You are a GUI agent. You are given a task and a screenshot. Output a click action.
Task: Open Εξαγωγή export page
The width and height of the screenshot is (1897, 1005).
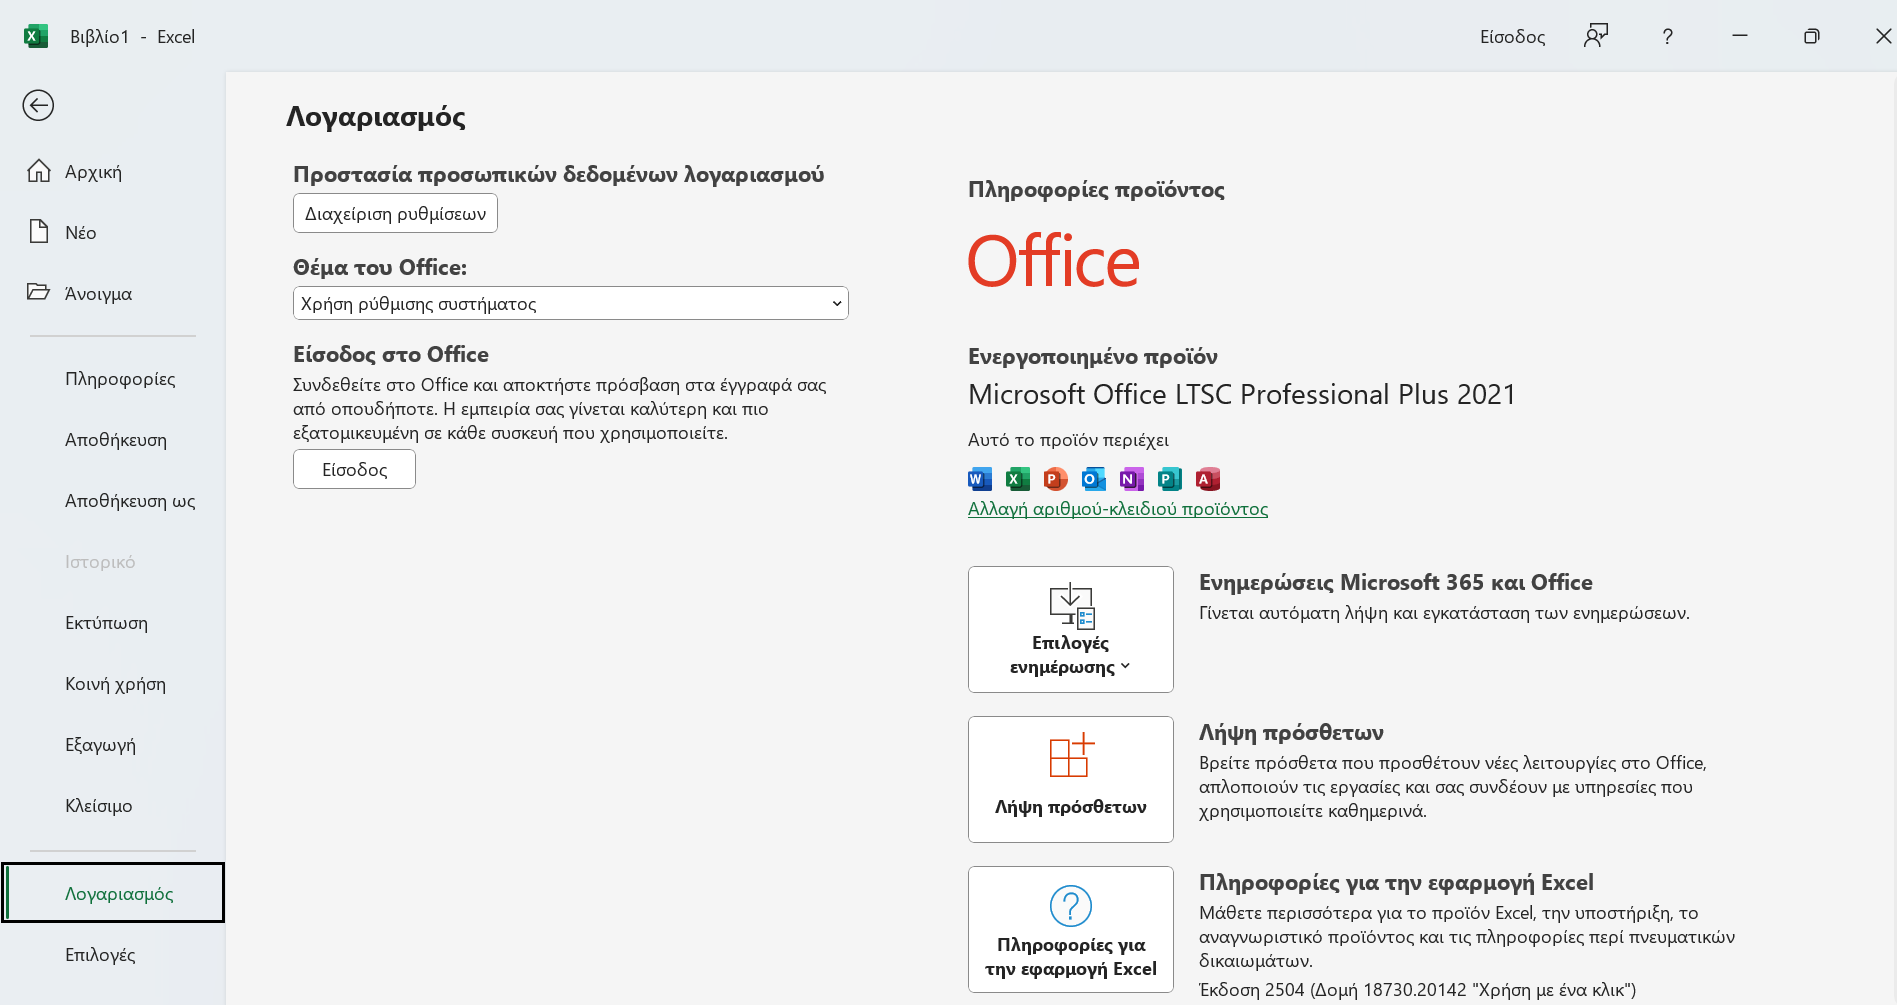pyautogui.click(x=100, y=745)
